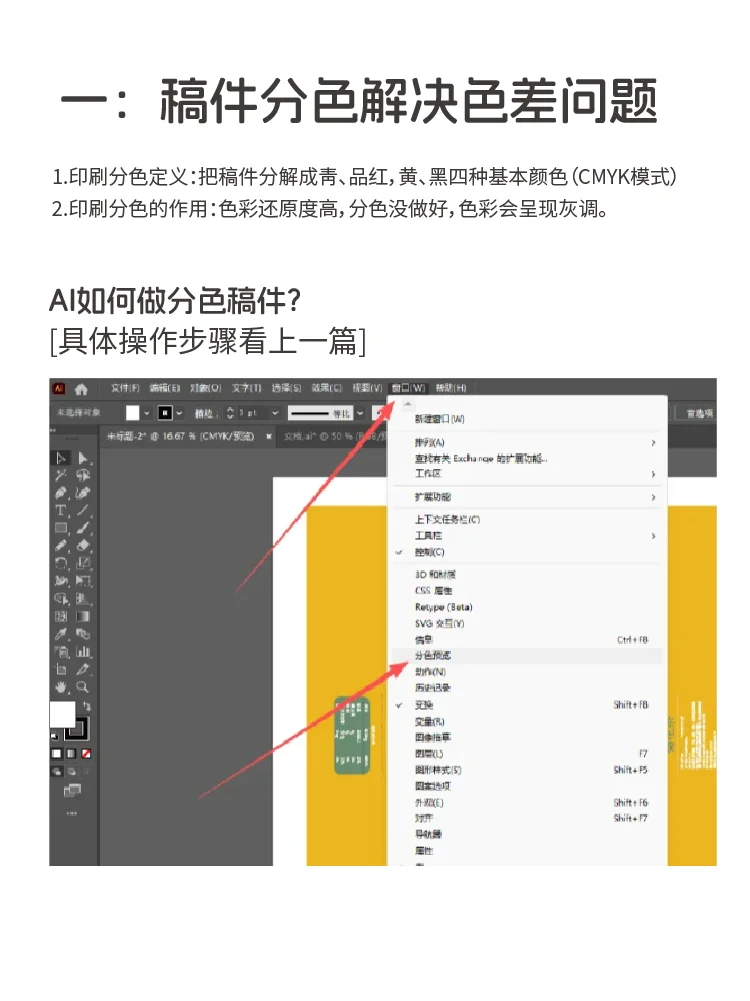Image resolution: width=750 pixels, height=1001 pixels.
Task: Swap fill and stroke colors
Action: 86,706
